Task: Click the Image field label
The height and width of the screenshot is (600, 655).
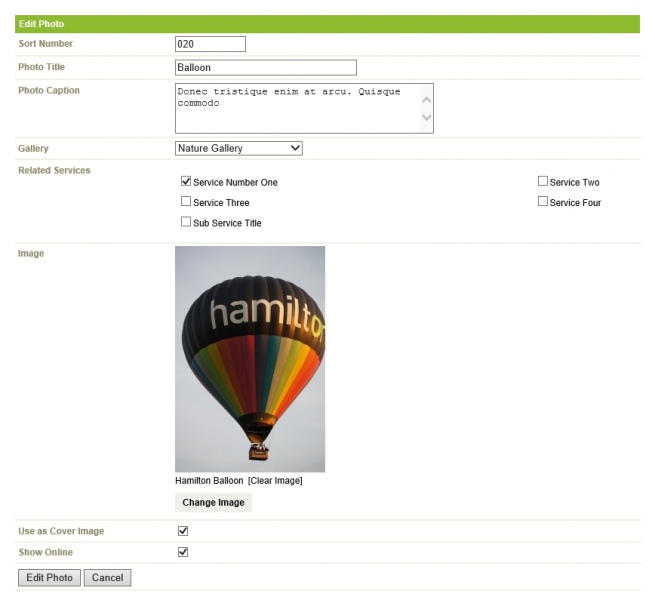Action: click(x=31, y=253)
